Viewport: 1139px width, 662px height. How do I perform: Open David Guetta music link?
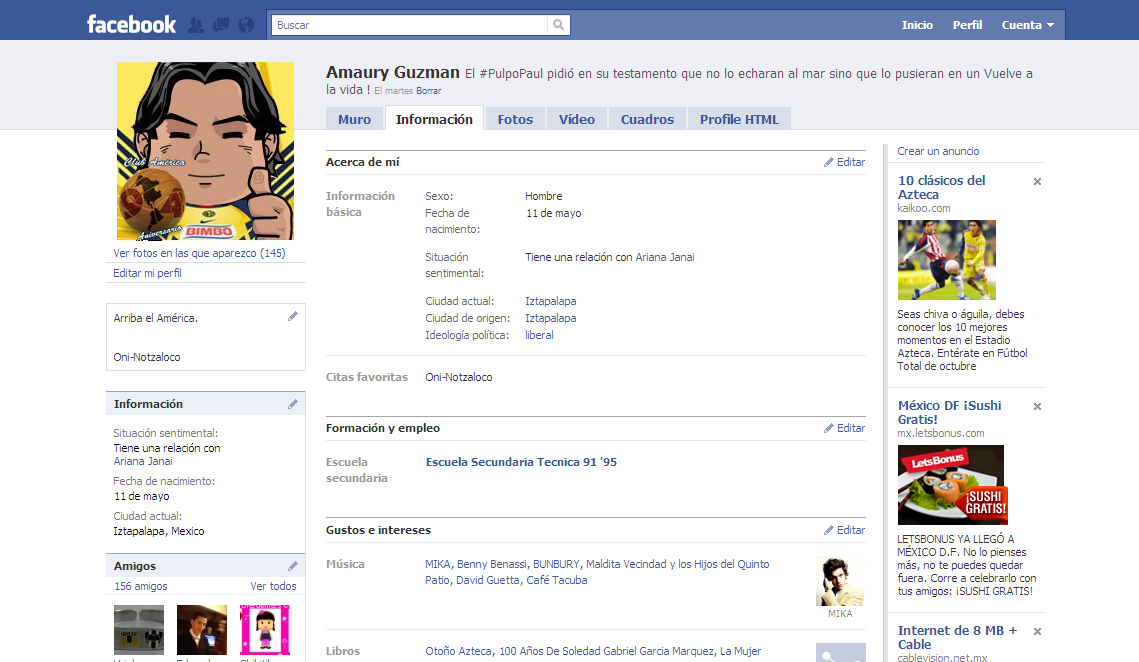pos(487,580)
